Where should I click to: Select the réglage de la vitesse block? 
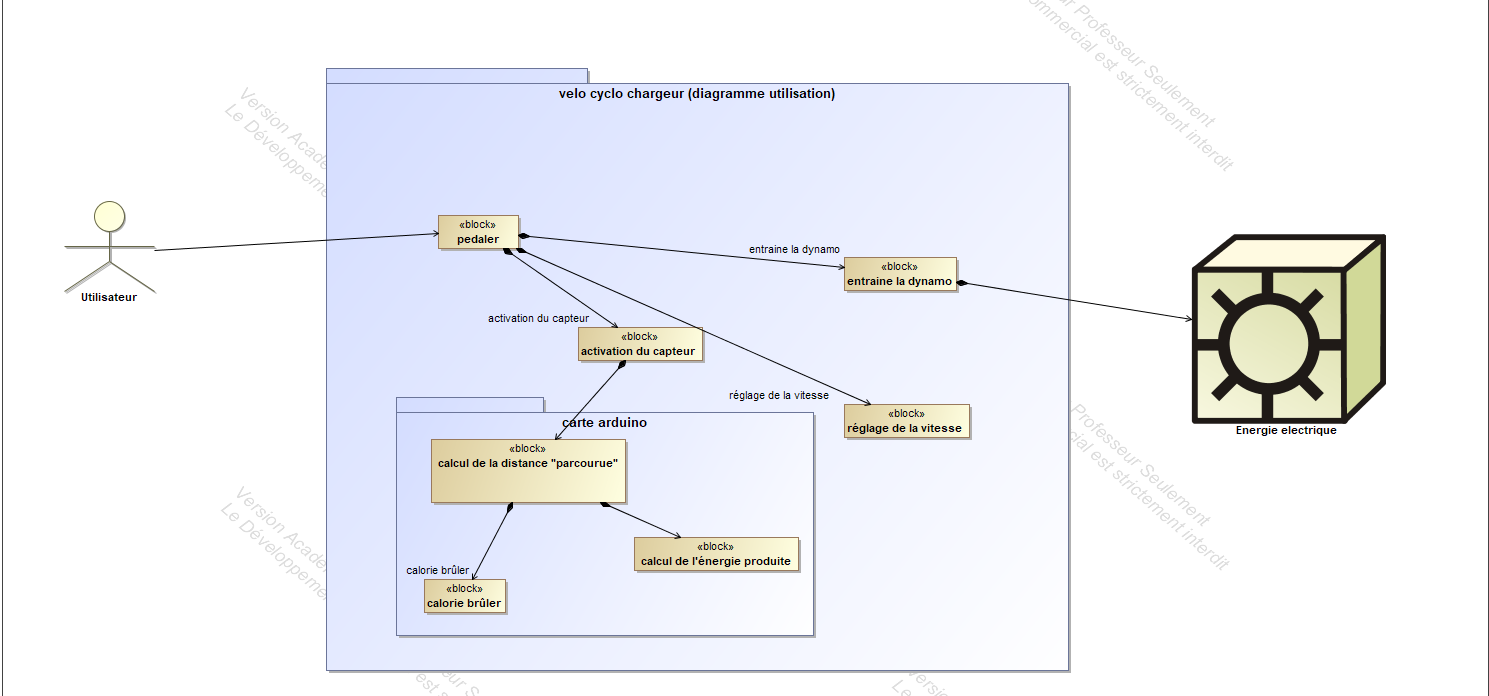click(906, 421)
